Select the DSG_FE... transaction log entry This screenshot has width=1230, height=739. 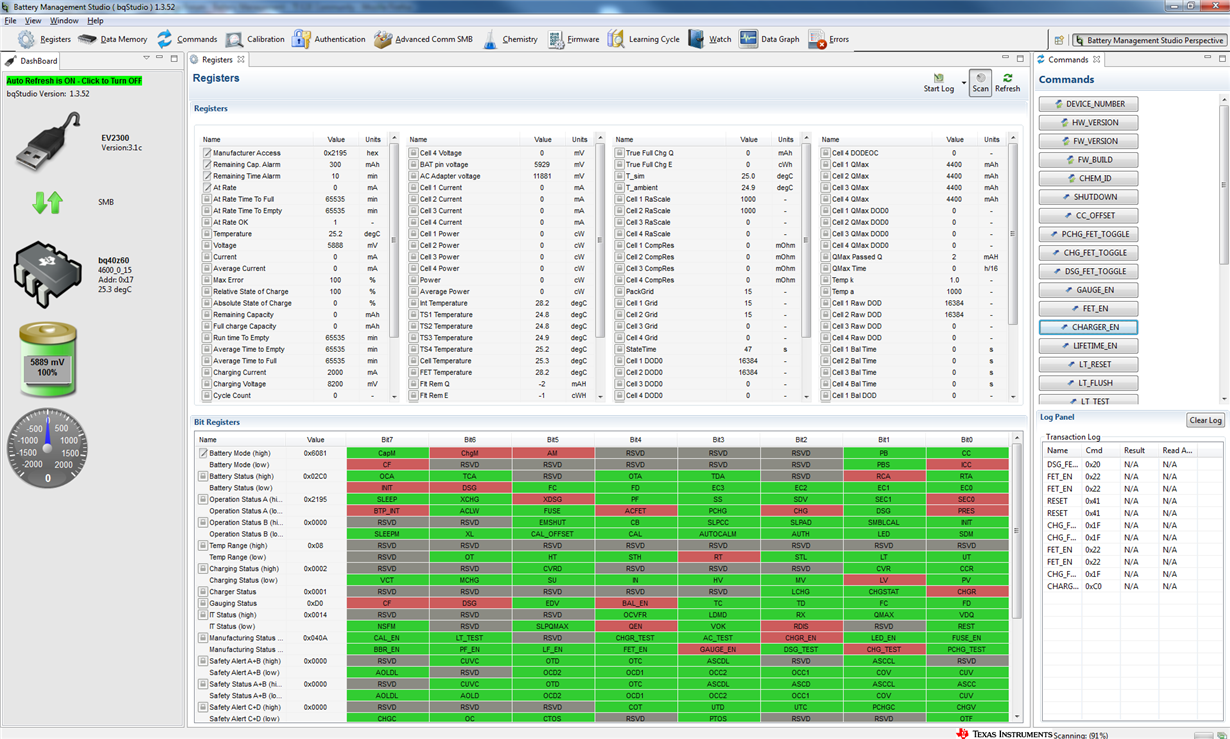pyautogui.click(x=1061, y=464)
